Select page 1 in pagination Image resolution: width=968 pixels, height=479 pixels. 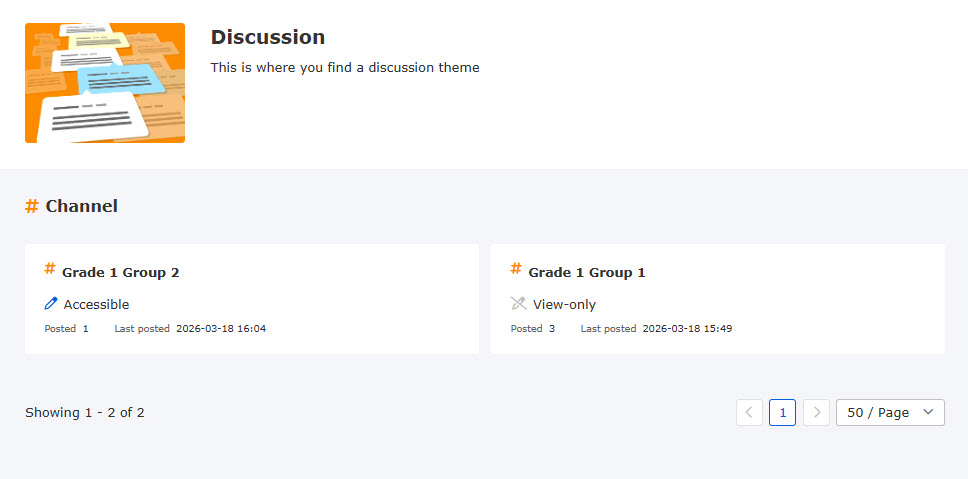pyautogui.click(x=782, y=412)
